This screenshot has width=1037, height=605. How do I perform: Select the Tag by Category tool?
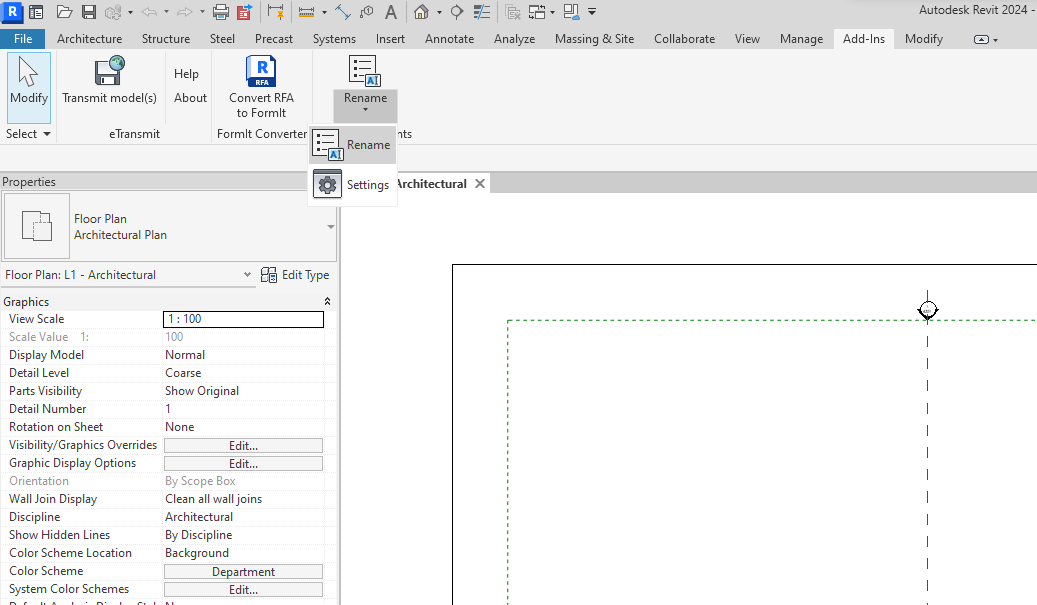[x=366, y=12]
